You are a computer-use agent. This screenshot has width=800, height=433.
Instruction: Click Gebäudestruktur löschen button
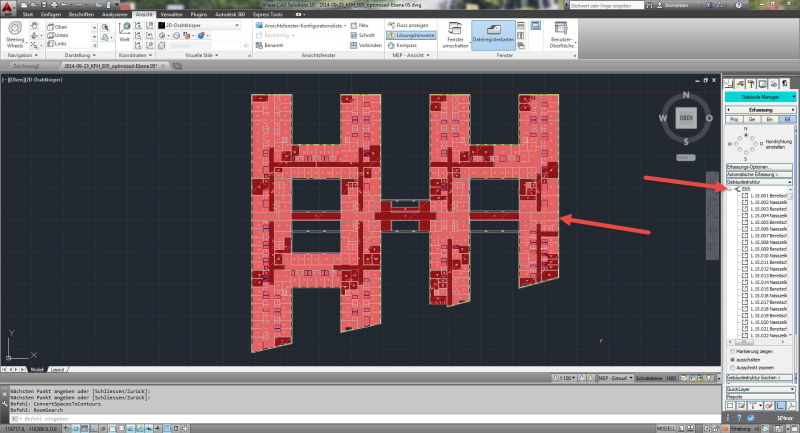point(759,377)
